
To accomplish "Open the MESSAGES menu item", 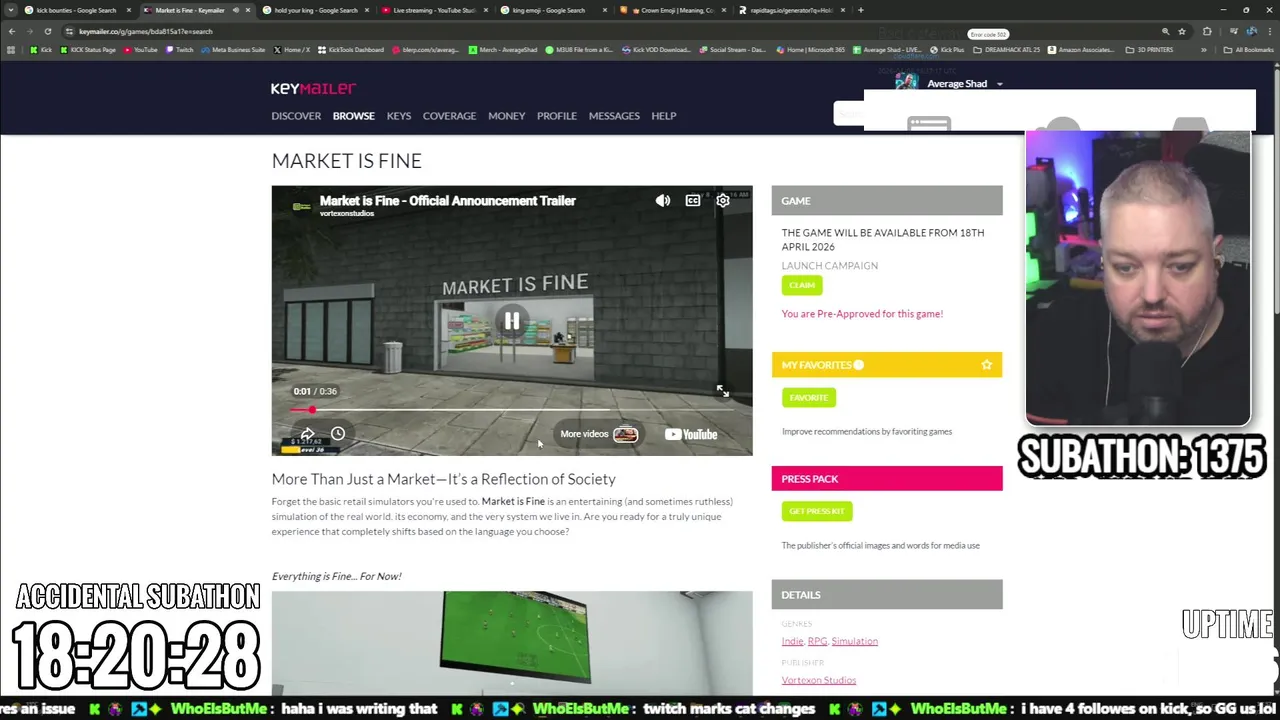I will coord(614,116).
